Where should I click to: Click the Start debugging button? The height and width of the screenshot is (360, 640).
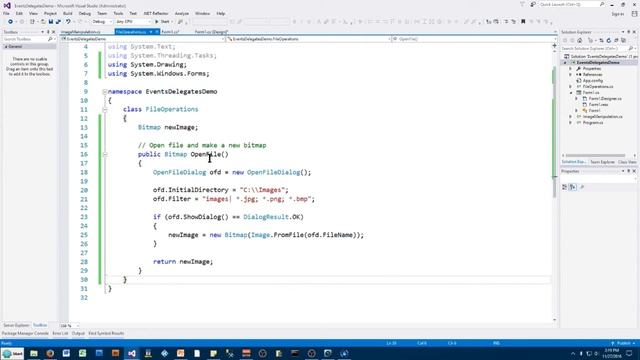pos(162,22)
